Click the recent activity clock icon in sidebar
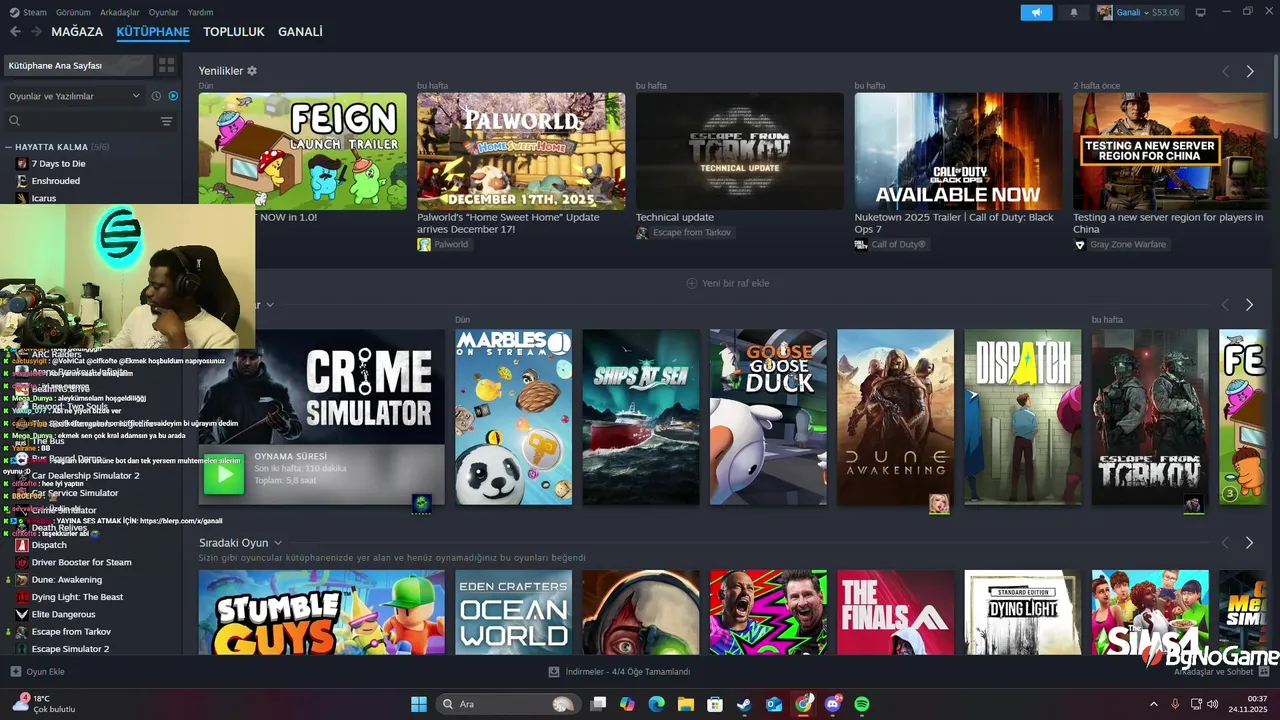1280x720 pixels. 156,96
